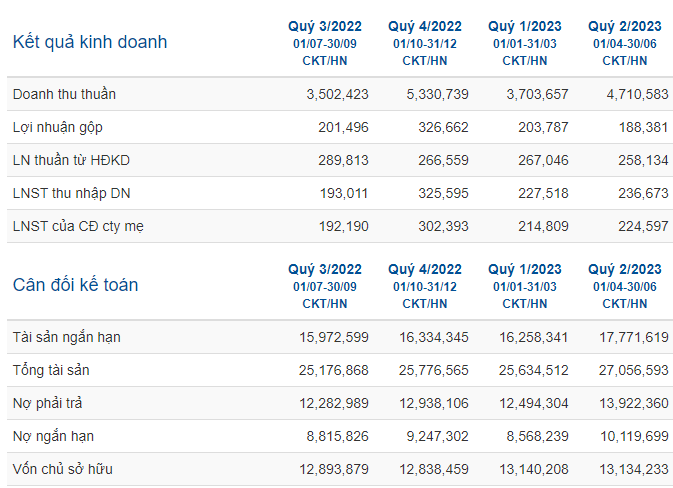Click the Doanh thu thuần row label
Viewport: 673px width, 488px height.
click(x=64, y=94)
